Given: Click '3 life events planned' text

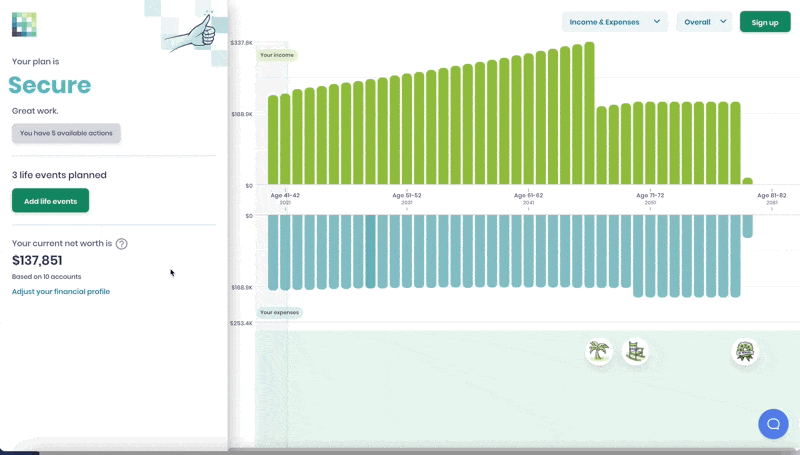Looking at the screenshot, I should (59, 175).
